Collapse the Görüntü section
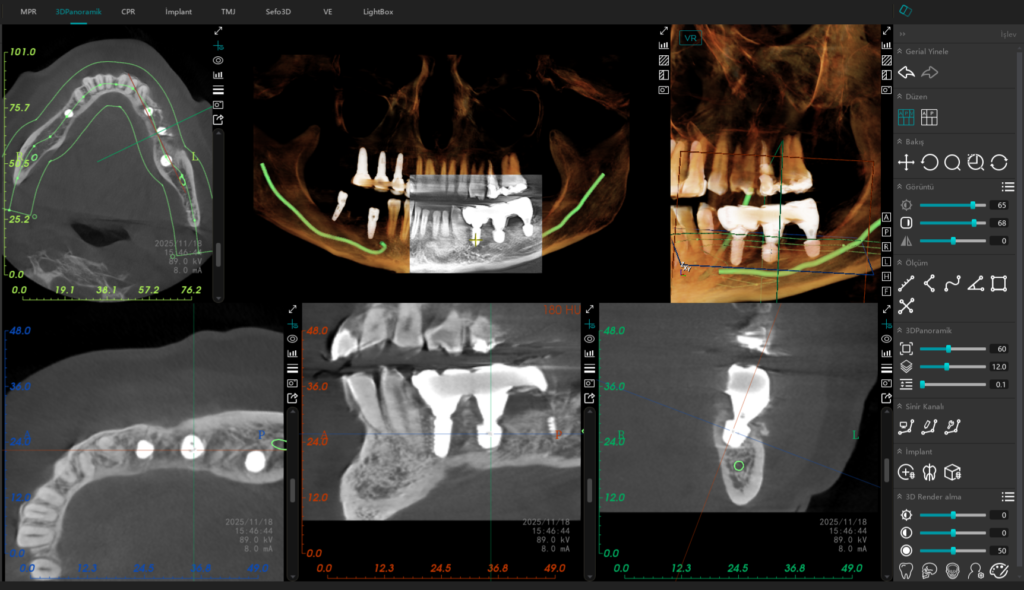This screenshot has width=1024, height=590. click(x=900, y=186)
